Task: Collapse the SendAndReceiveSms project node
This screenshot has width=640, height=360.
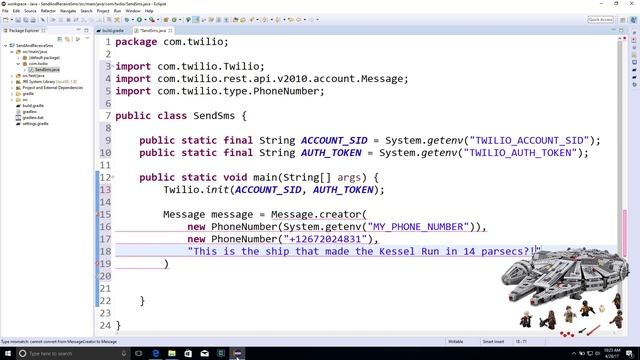Action: [x=6, y=46]
